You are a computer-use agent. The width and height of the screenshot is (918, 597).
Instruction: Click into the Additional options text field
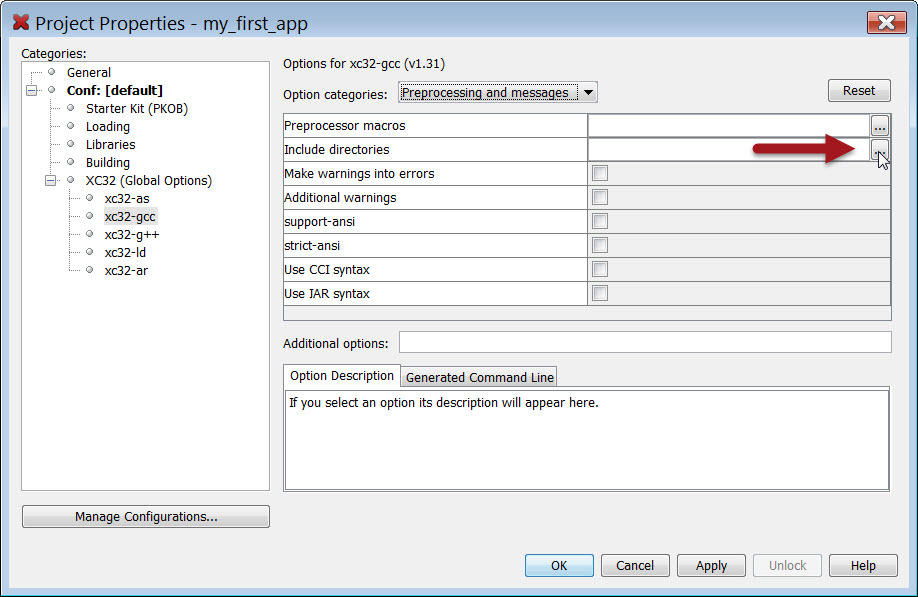(644, 343)
